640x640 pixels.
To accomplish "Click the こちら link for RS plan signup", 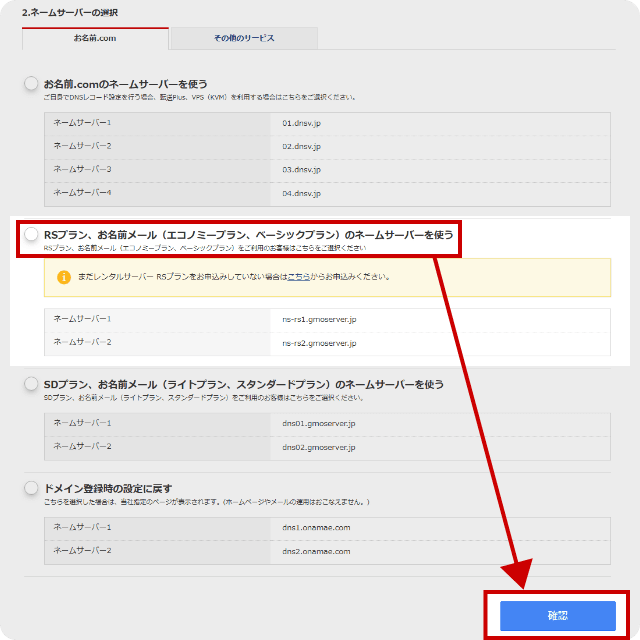I will pos(299,277).
